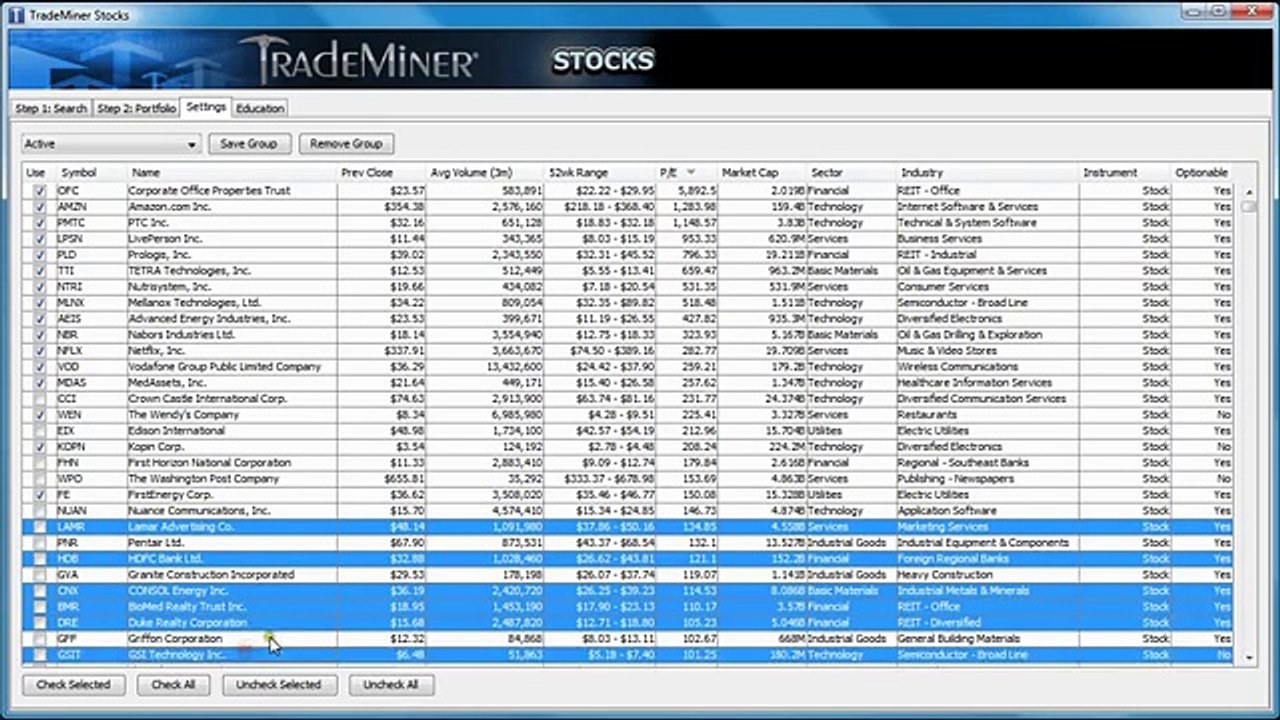Open the Active group dropdown

pyautogui.click(x=111, y=144)
